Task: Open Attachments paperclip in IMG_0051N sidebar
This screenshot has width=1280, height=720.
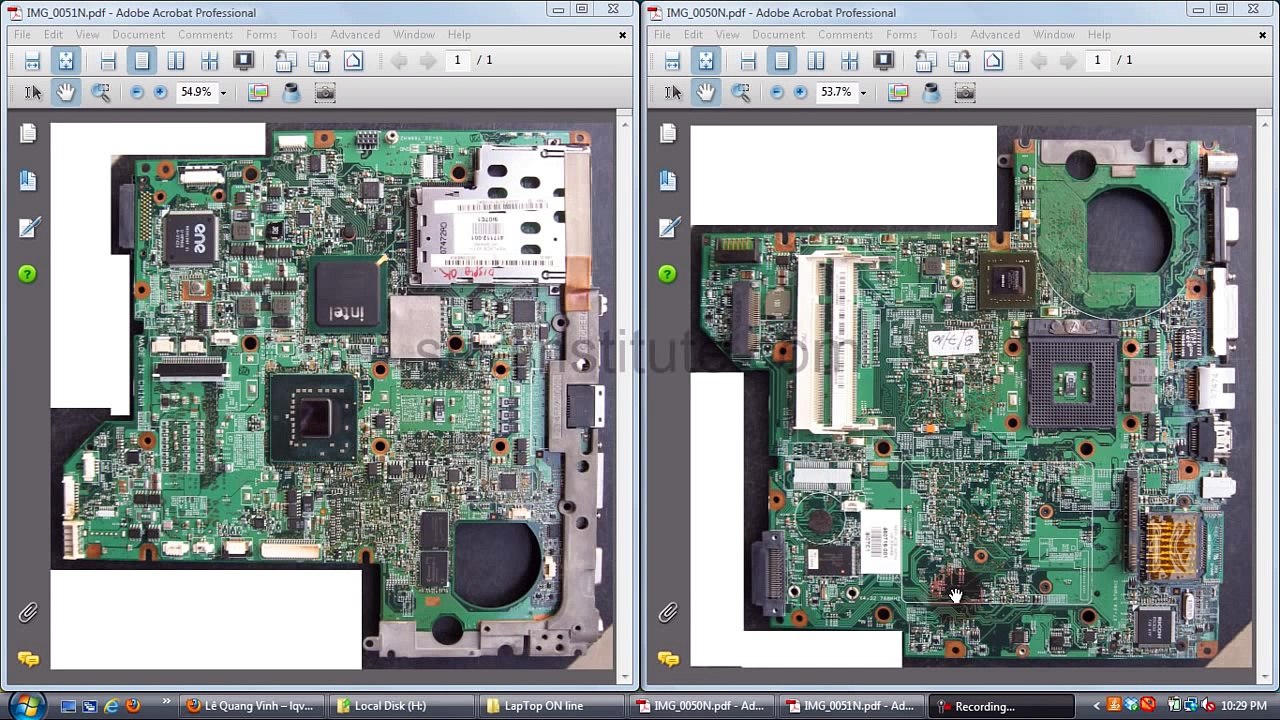Action: coord(28,612)
